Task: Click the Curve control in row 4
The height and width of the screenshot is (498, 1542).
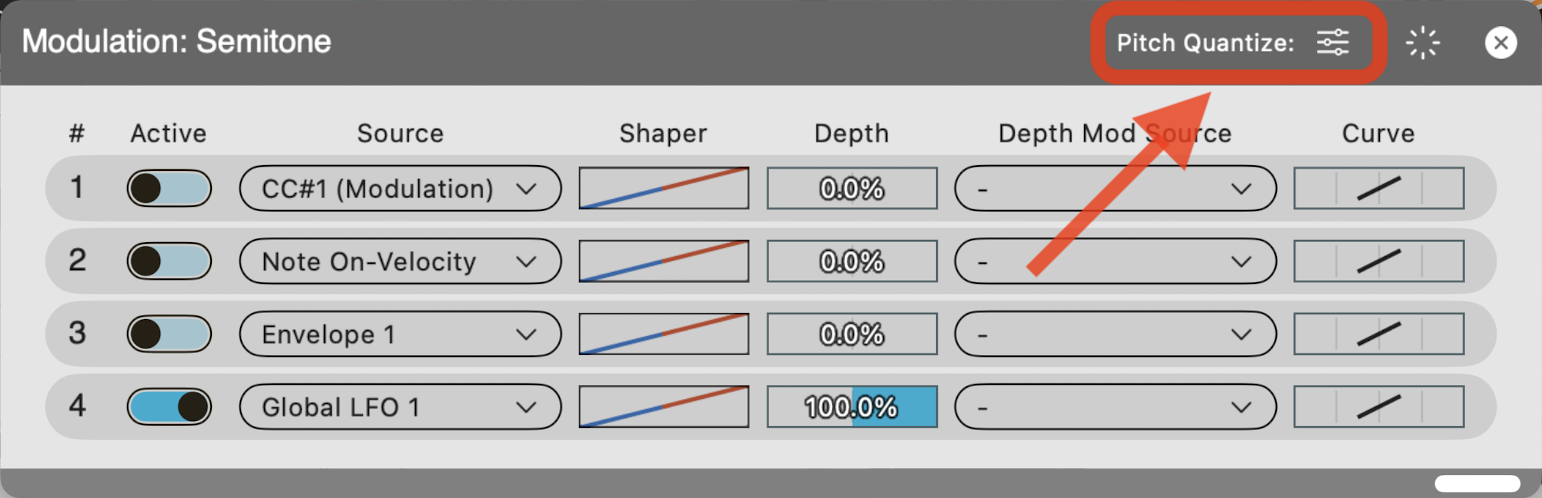Action: tap(1379, 407)
